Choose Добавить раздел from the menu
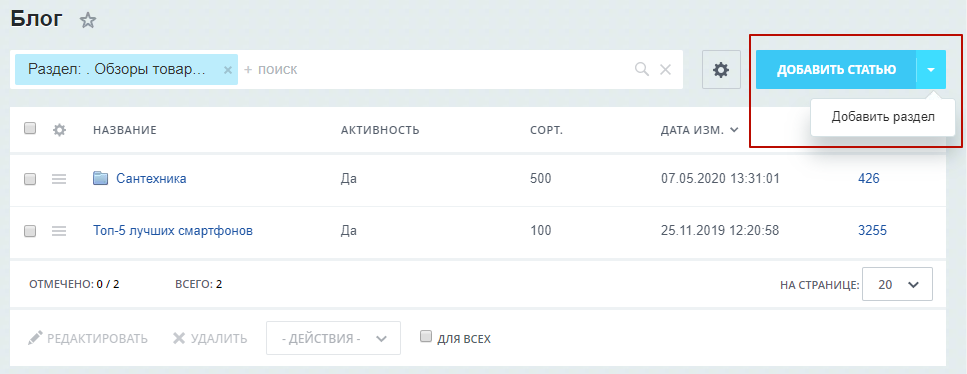 click(883, 117)
